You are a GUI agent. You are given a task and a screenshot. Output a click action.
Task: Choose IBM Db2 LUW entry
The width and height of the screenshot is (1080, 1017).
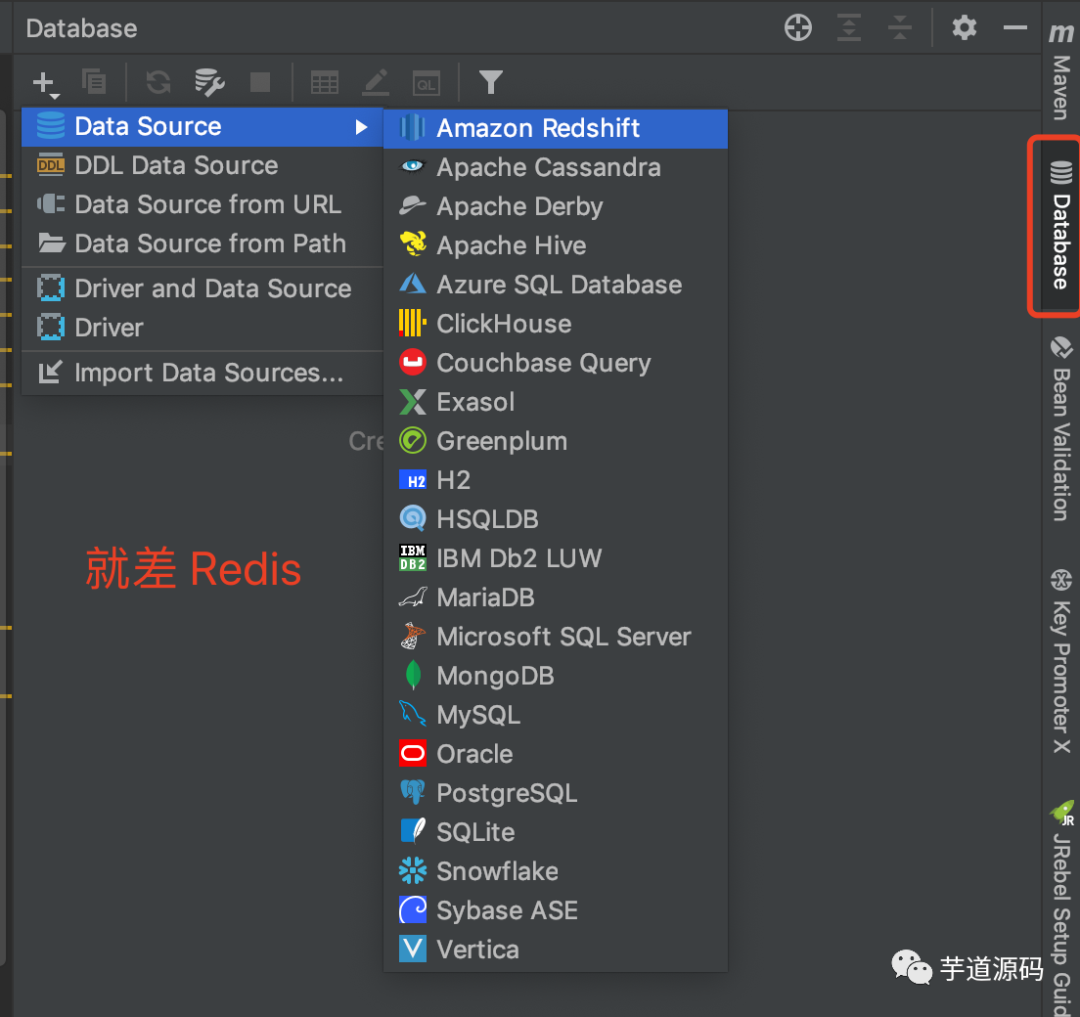pos(555,558)
